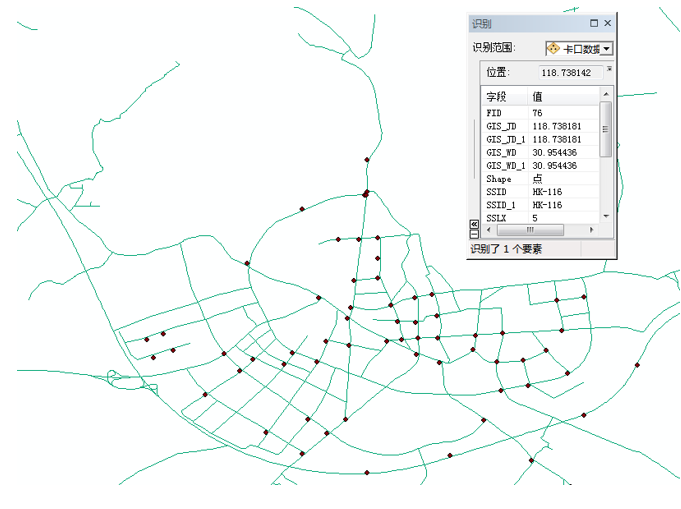Open the 识别范围 layer dropdown
This screenshot has height=509, width=681.
point(607,49)
